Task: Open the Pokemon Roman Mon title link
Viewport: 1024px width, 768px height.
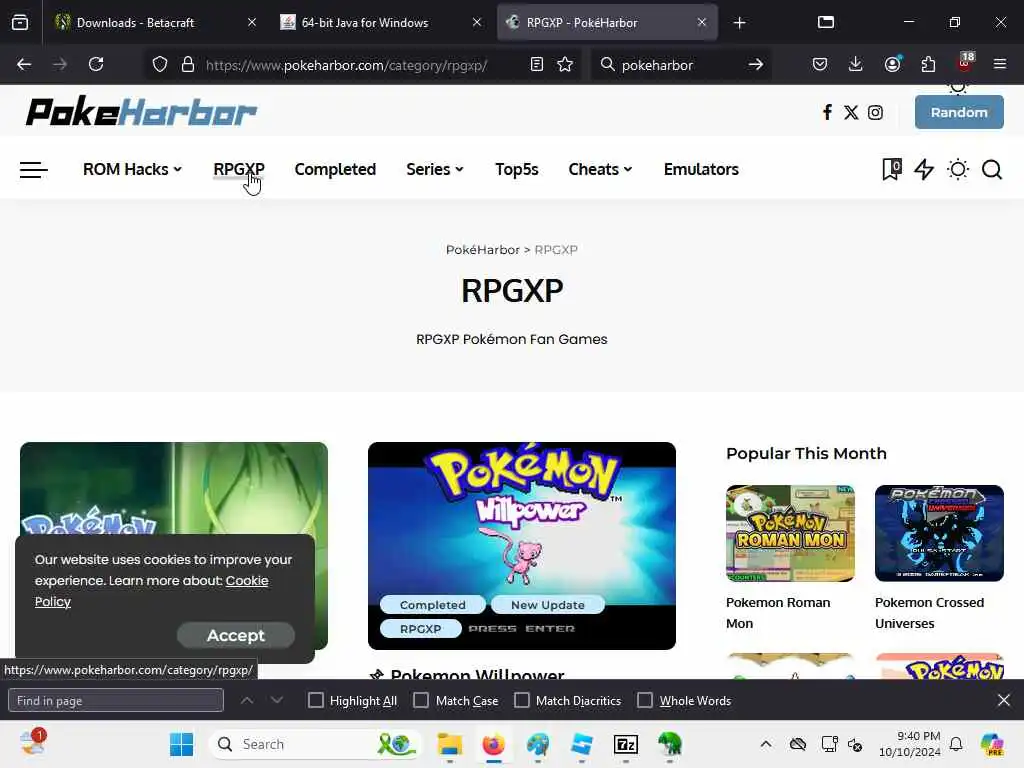Action: (778, 613)
